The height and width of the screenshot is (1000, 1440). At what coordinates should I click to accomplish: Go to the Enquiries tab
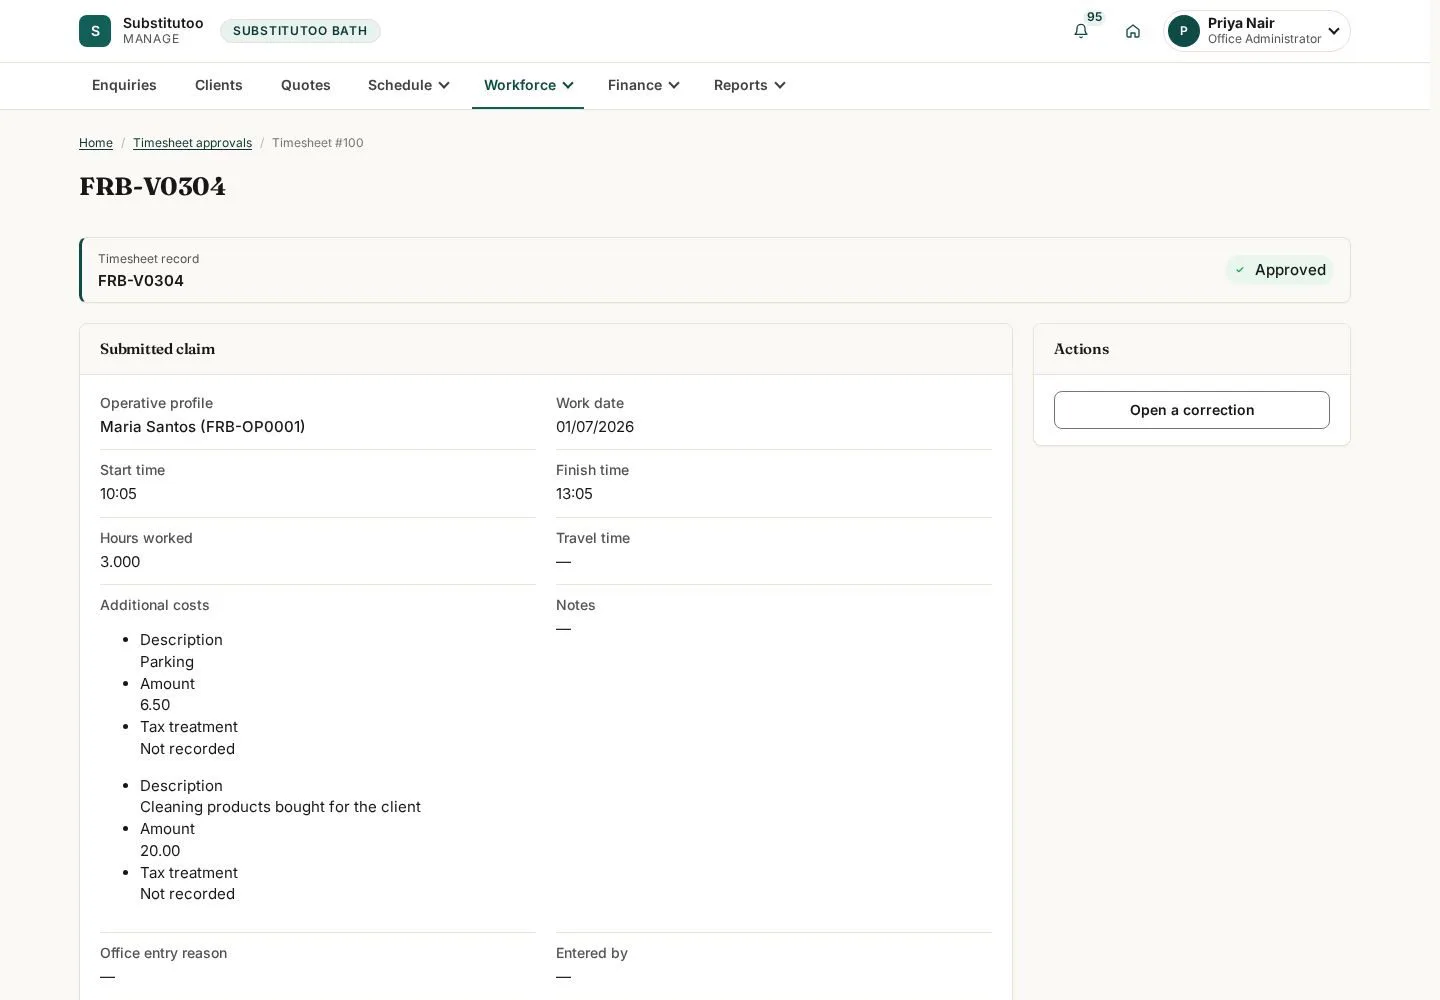[124, 85]
